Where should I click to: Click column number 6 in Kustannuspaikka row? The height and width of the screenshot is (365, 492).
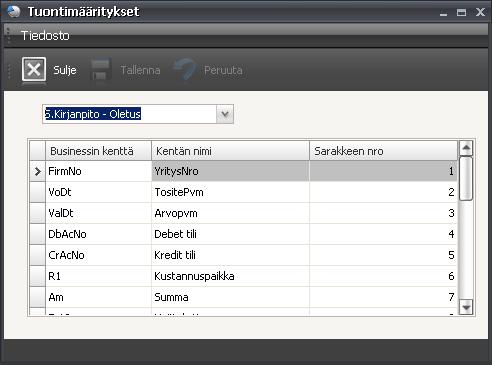tap(383, 276)
